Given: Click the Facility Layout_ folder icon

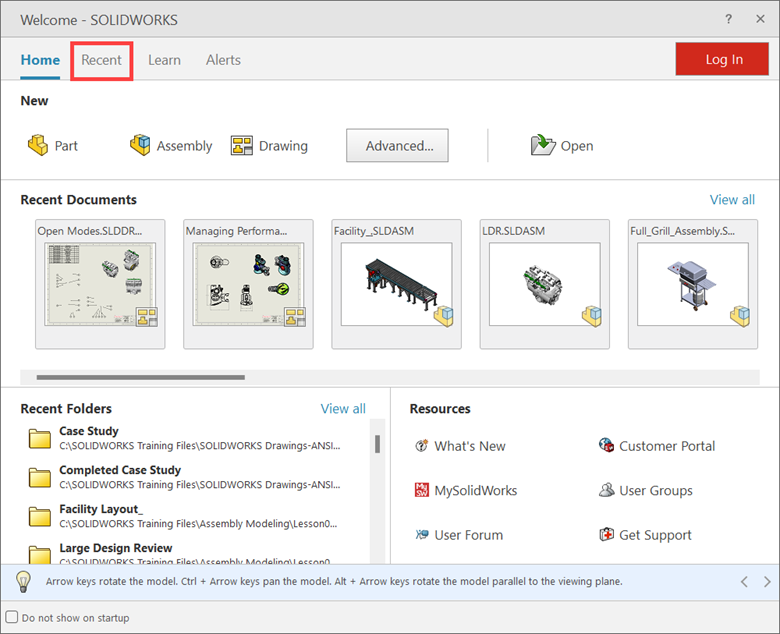Looking at the screenshot, I should click(40, 517).
